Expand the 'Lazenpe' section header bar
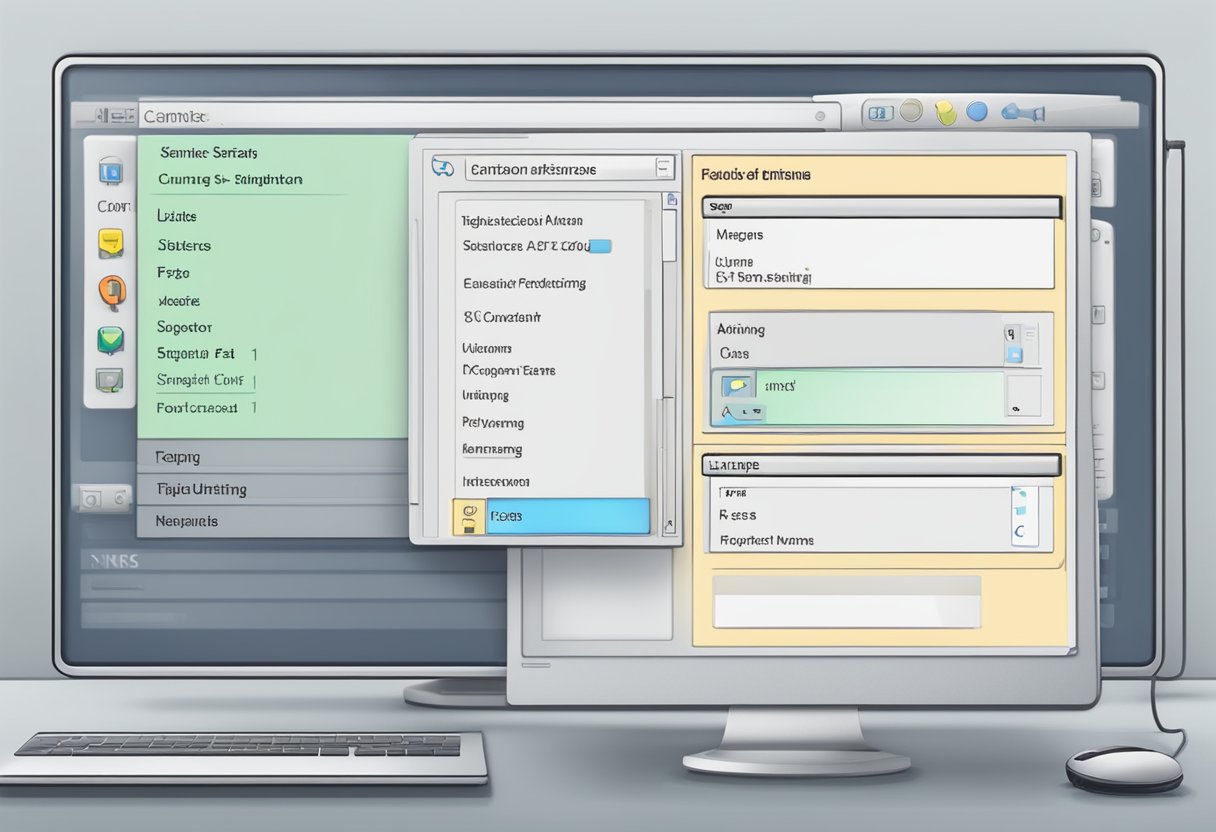 click(881, 465)
